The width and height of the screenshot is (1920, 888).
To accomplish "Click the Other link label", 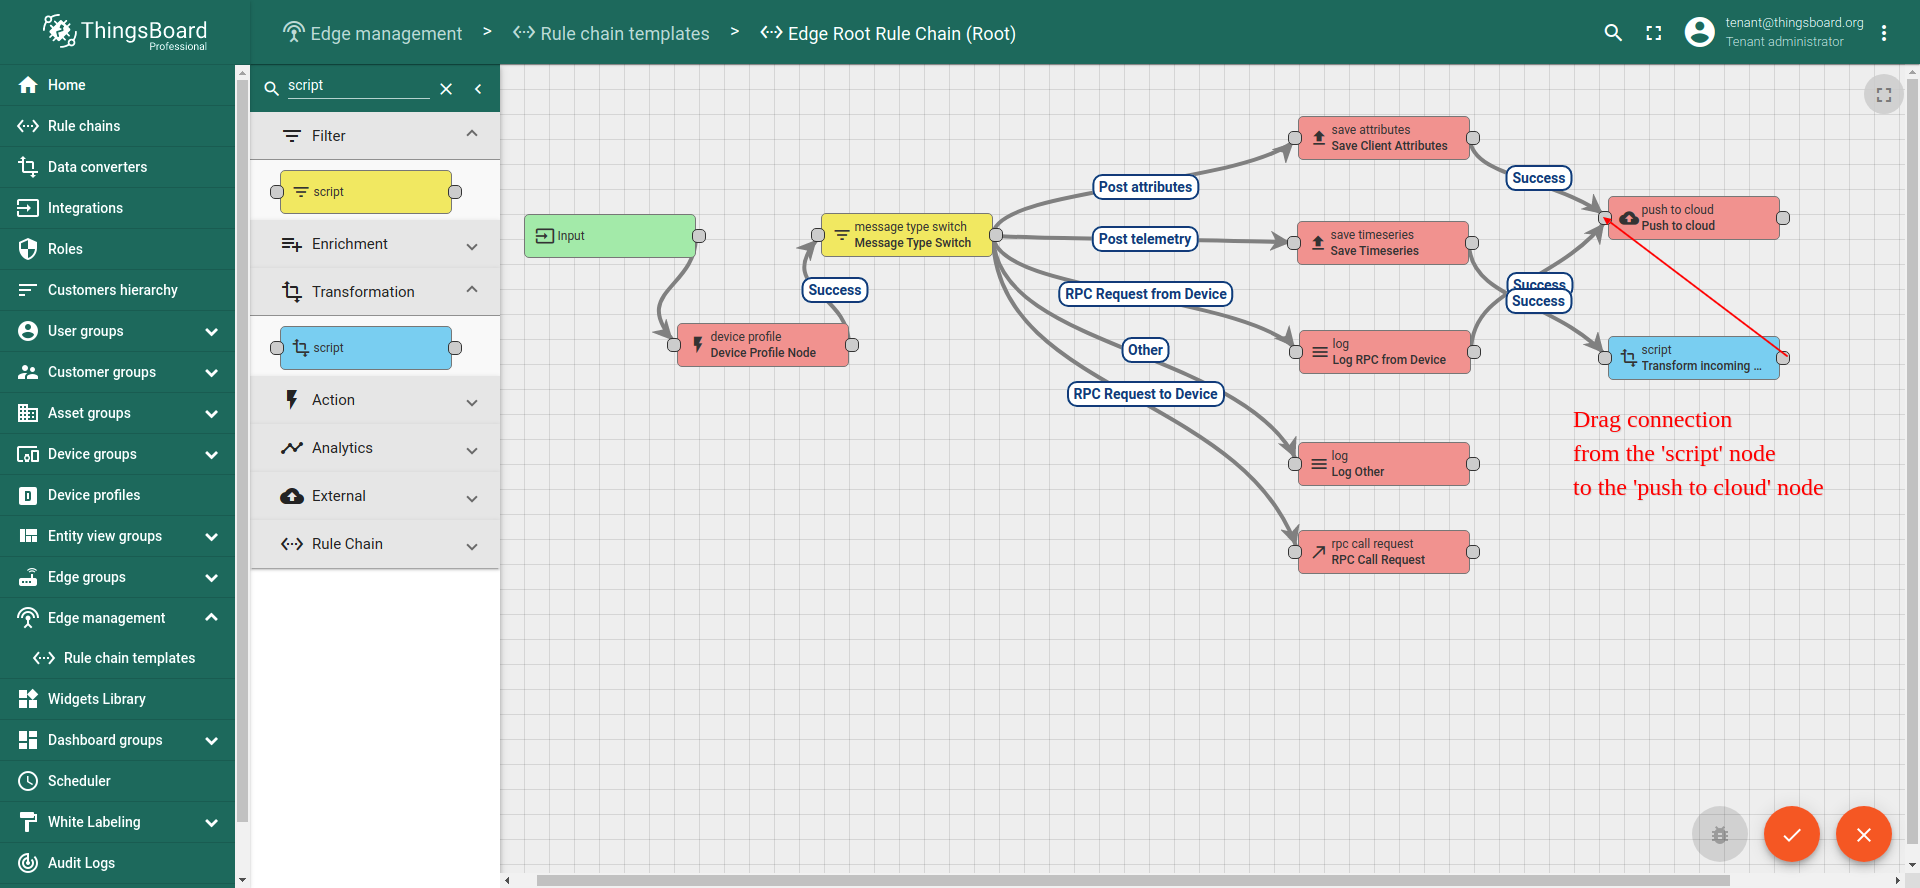I will tap(1145, 350).
